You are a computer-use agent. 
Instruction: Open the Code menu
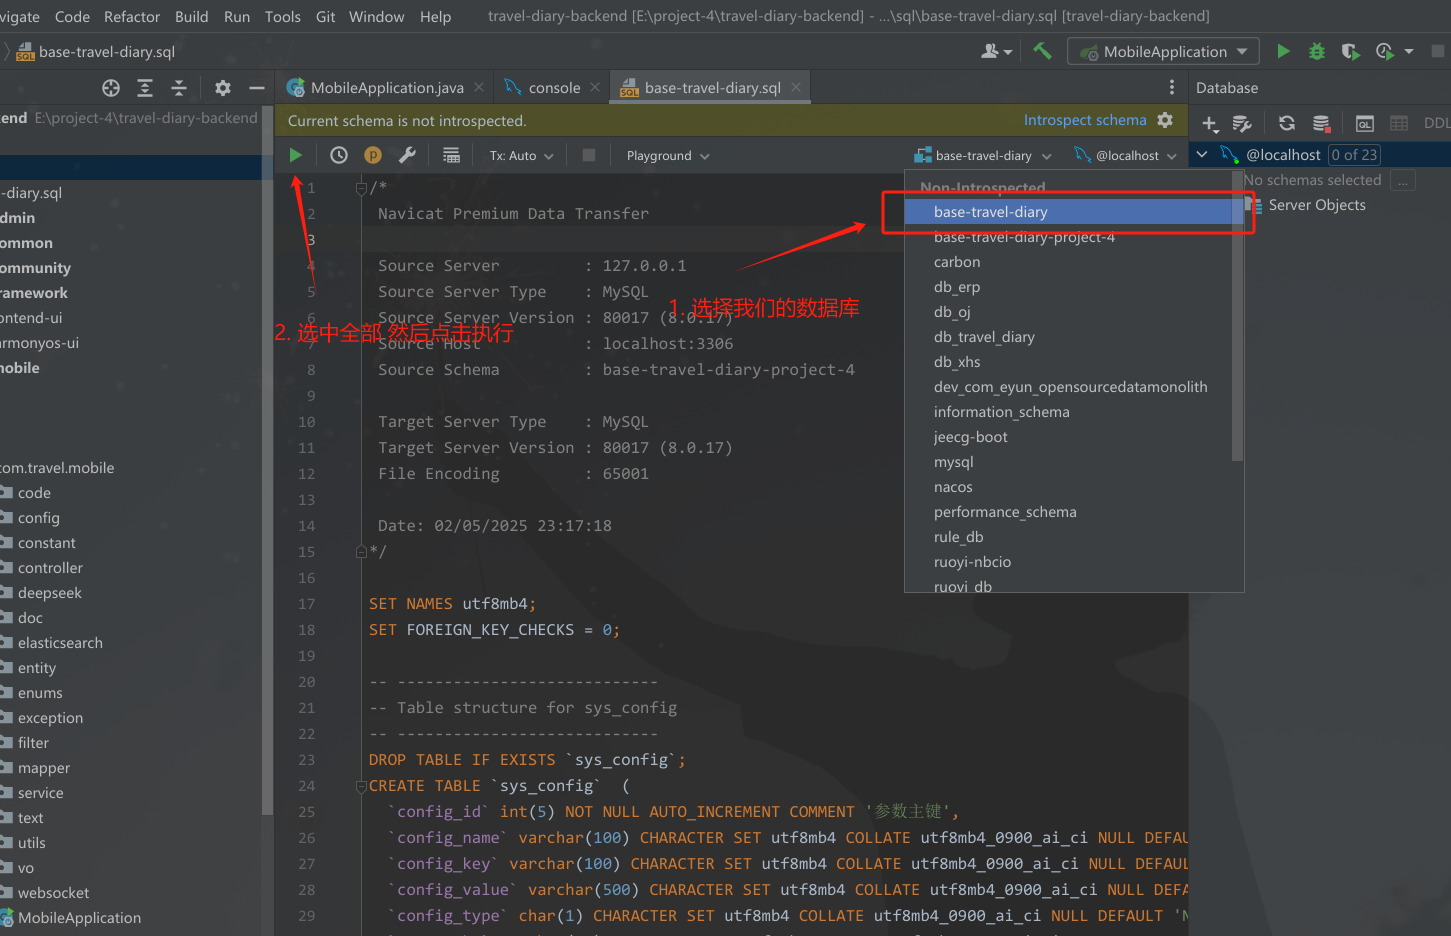tap(72, 16)
